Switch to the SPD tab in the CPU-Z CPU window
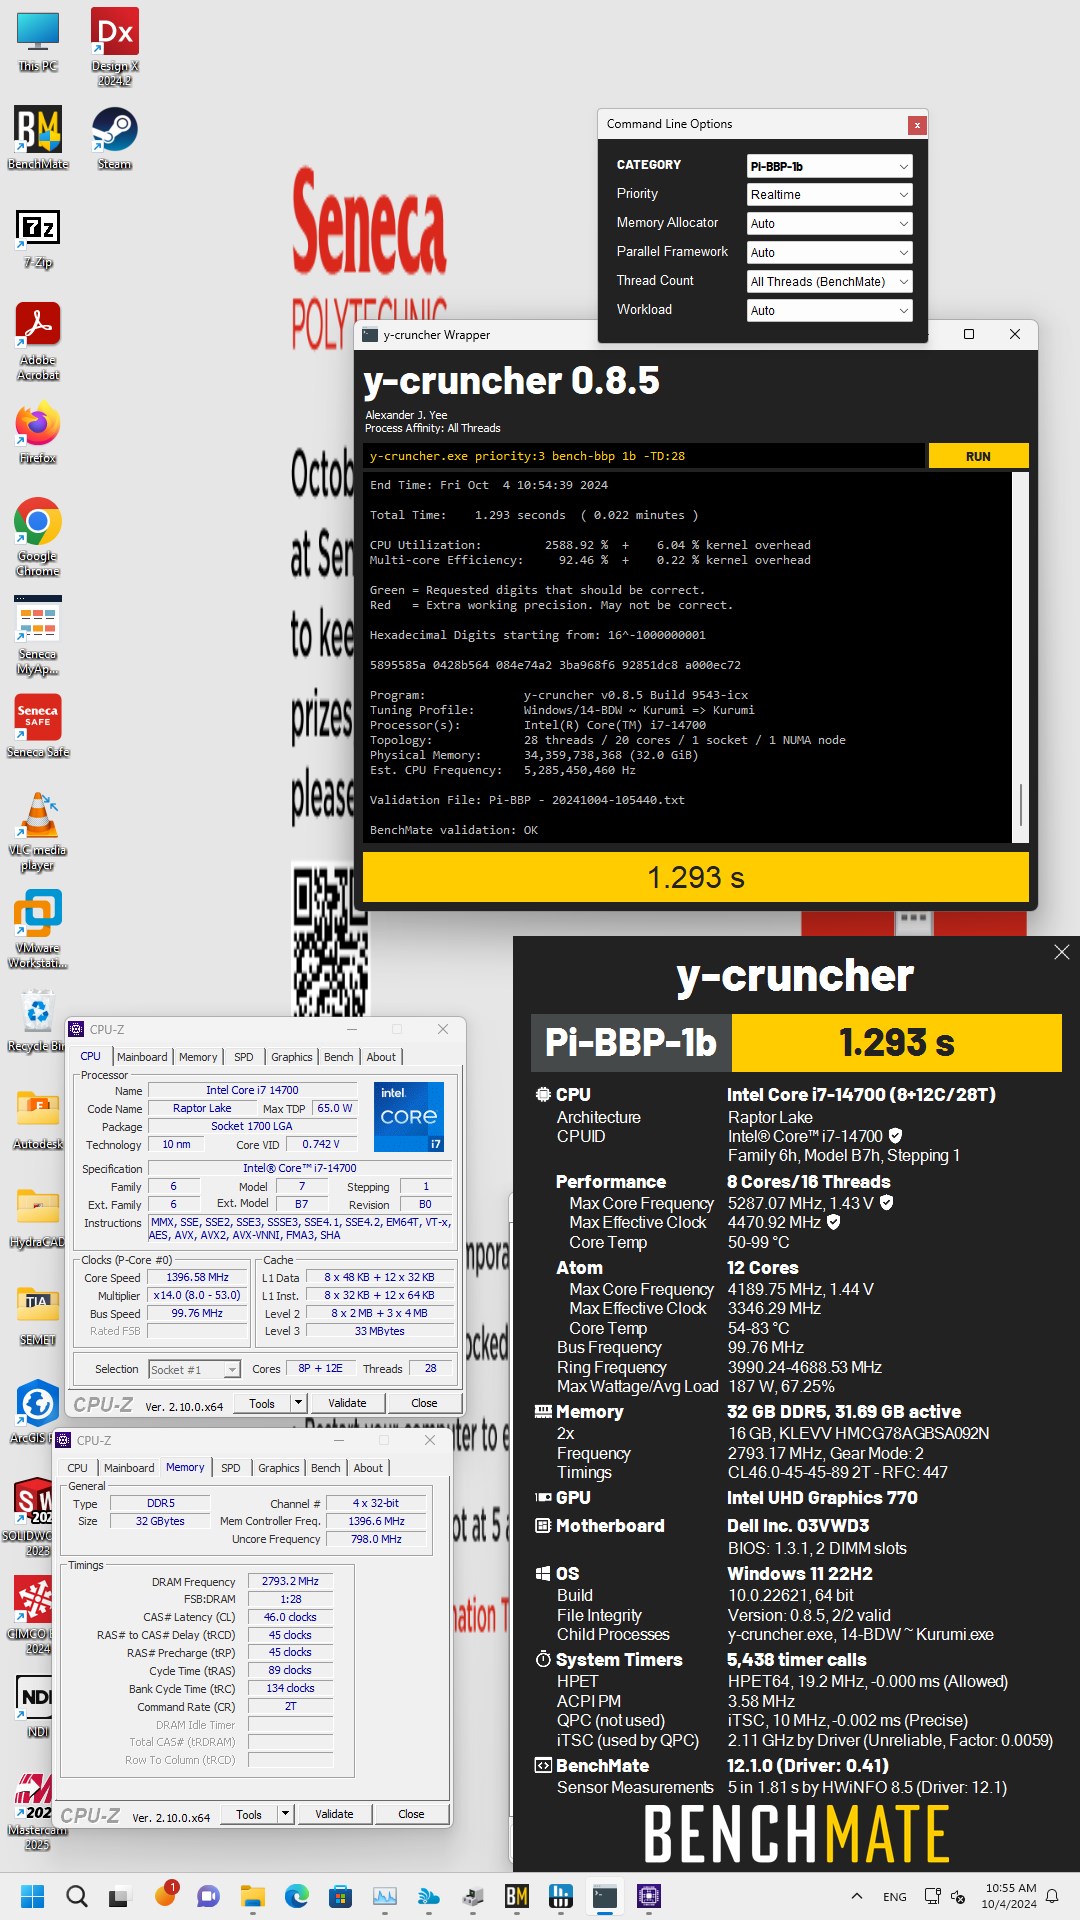The image size is (1080, 1920). pyautogui.click(x=243, y=1057)
